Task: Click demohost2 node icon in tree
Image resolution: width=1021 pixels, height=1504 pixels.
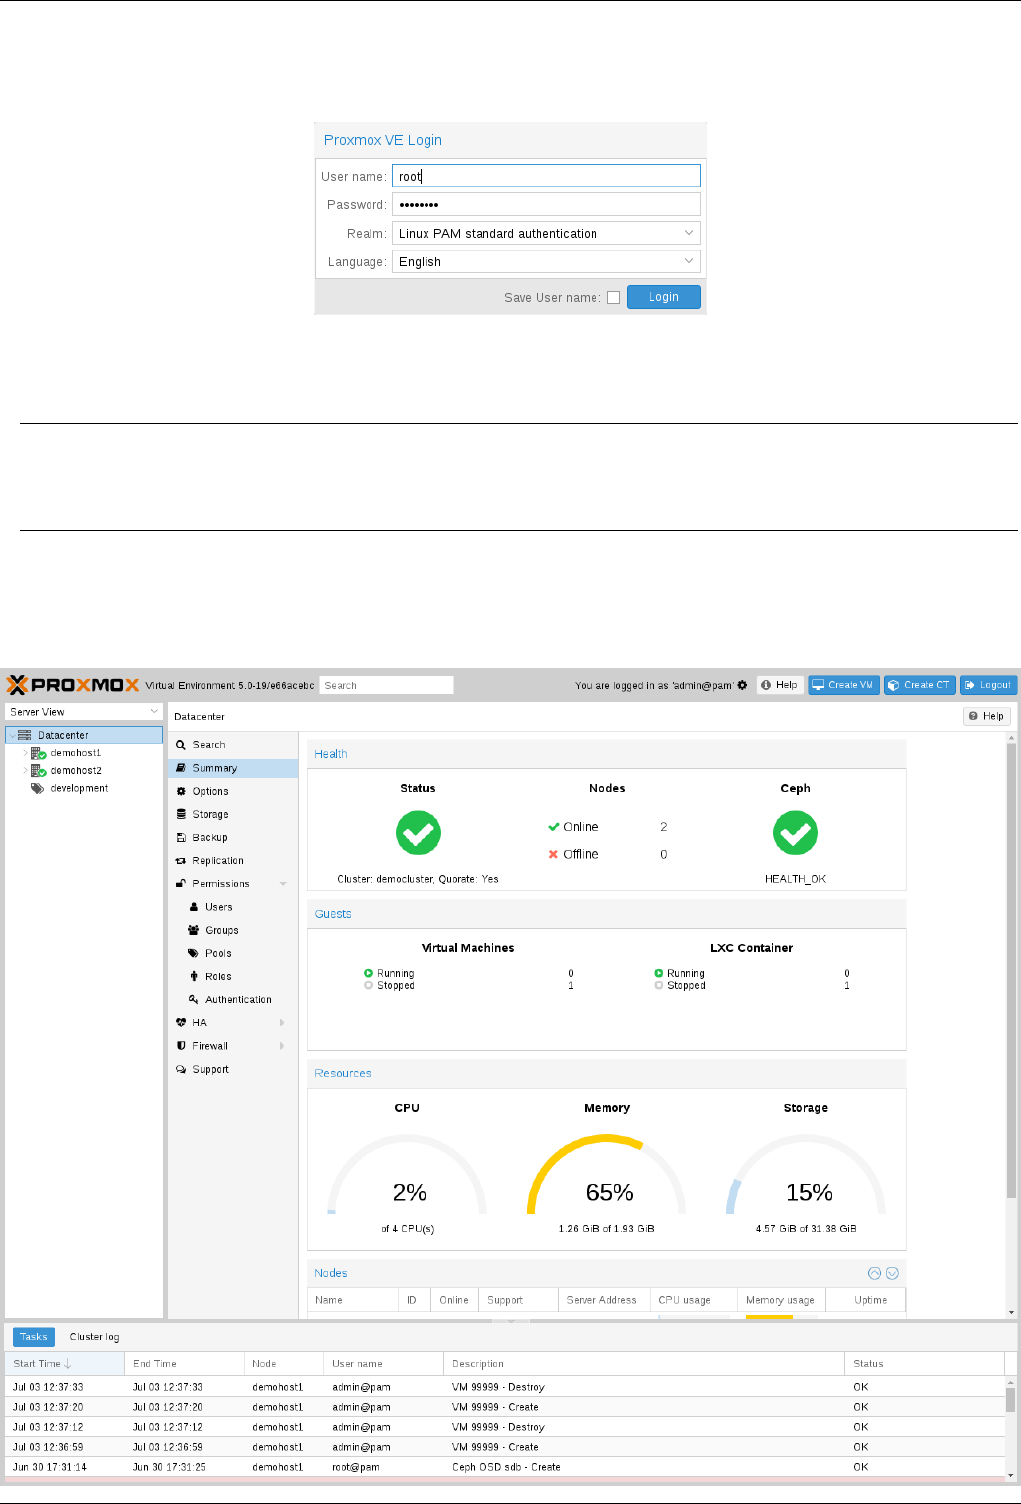Action: coord(38,771)
